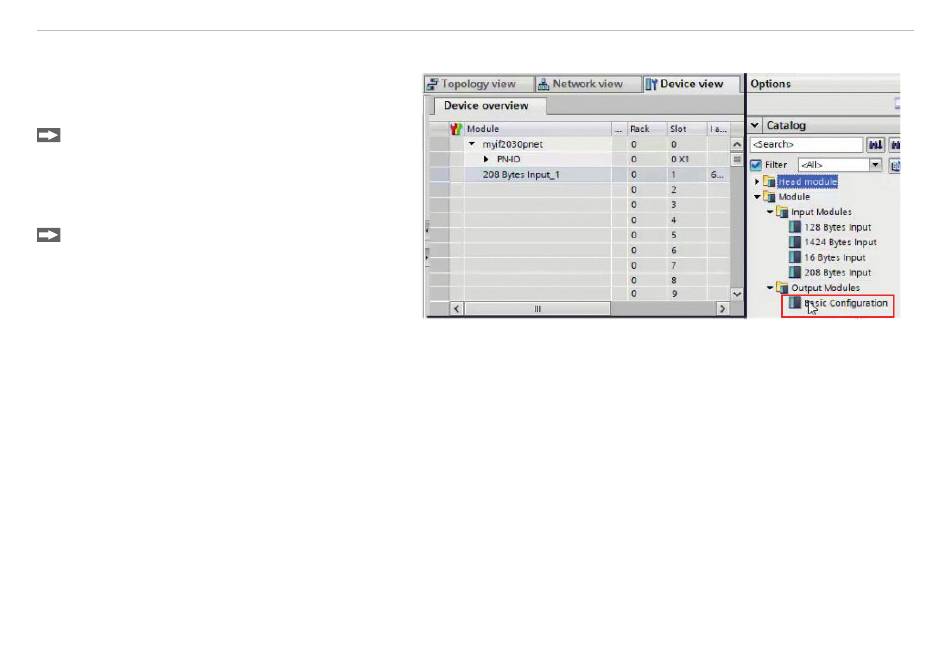The width and height of the screenshot is (950, 665).
Task: Click the Module column header icon
Action: click(x=456, y=128)
